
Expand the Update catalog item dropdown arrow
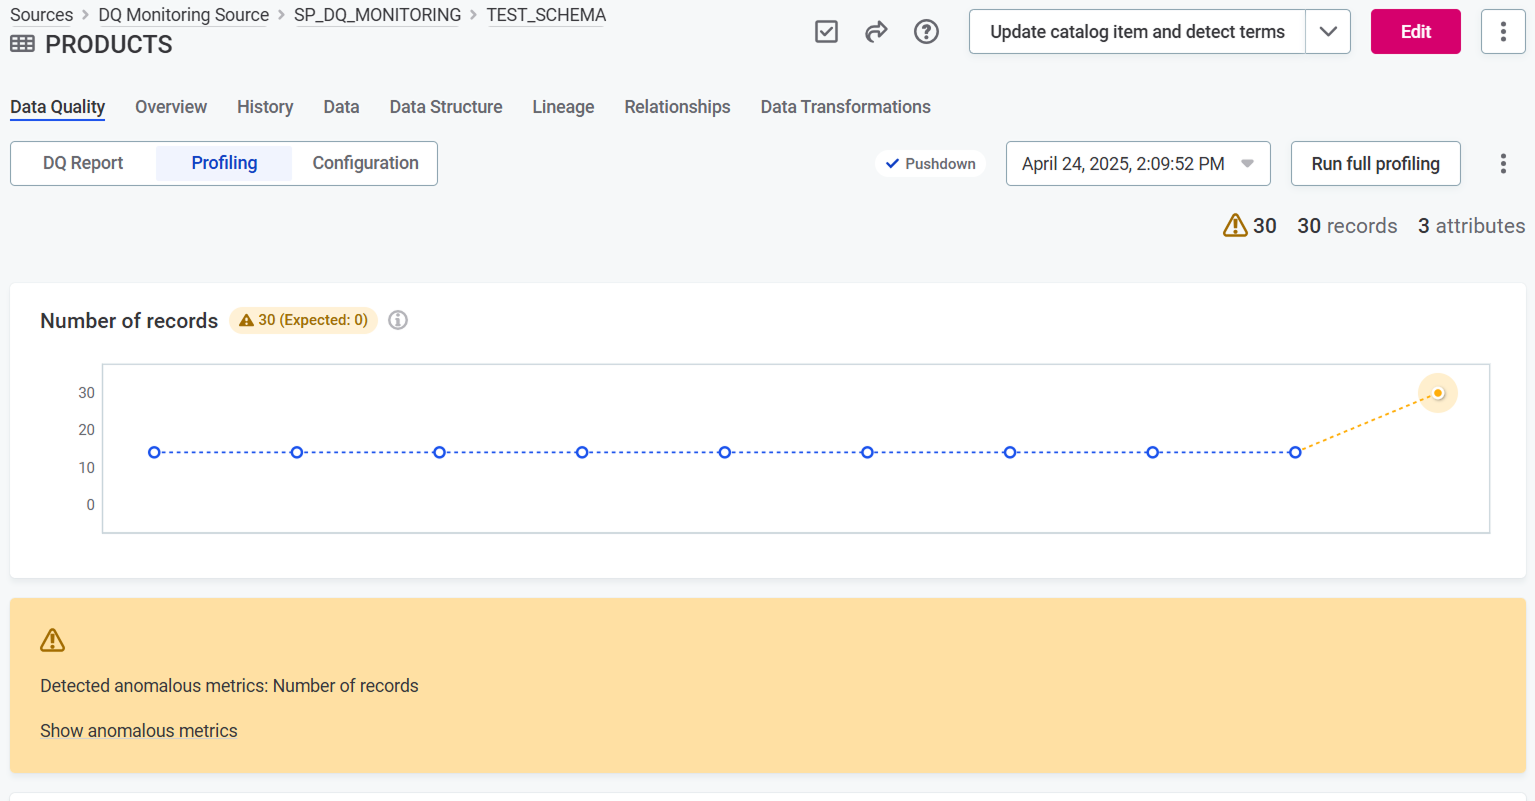1327,32
